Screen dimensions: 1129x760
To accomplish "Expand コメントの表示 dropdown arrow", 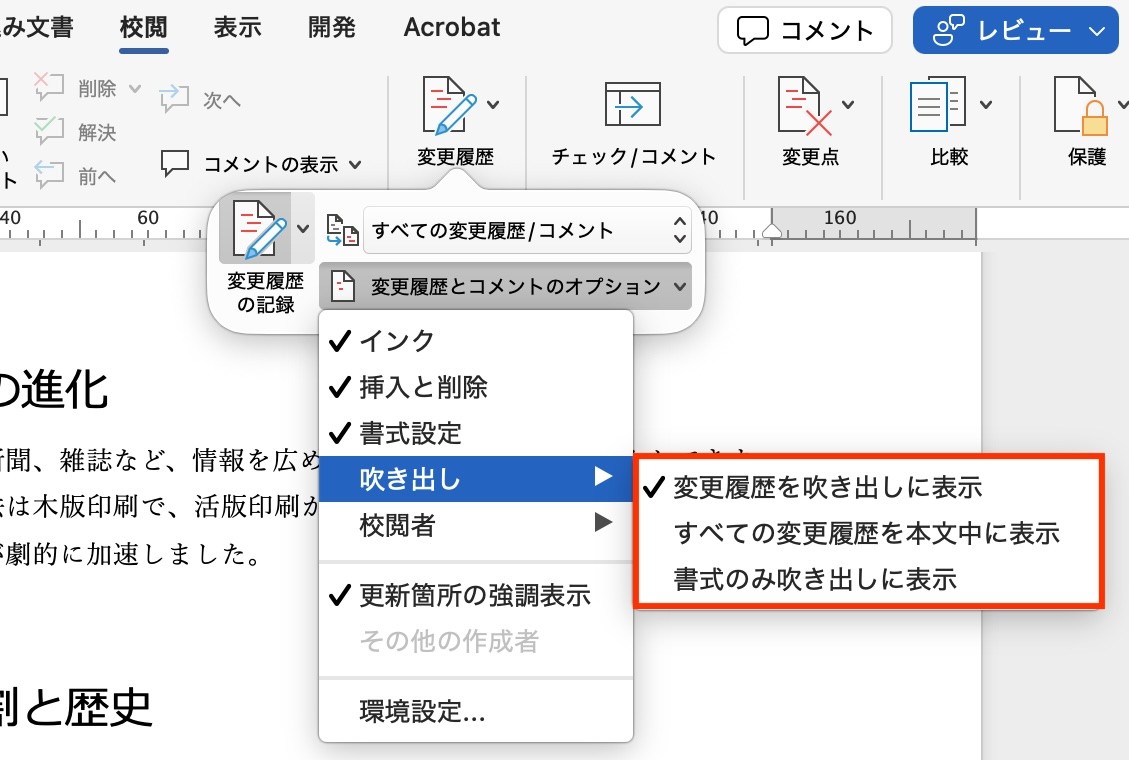I will coord(355,165).
